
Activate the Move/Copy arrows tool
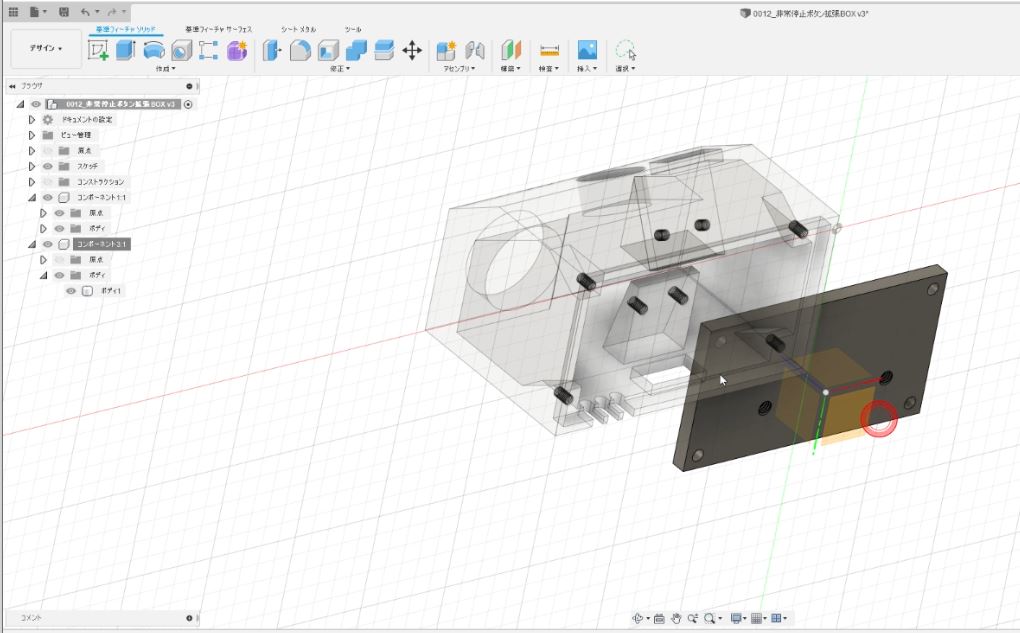coord(412,50)
